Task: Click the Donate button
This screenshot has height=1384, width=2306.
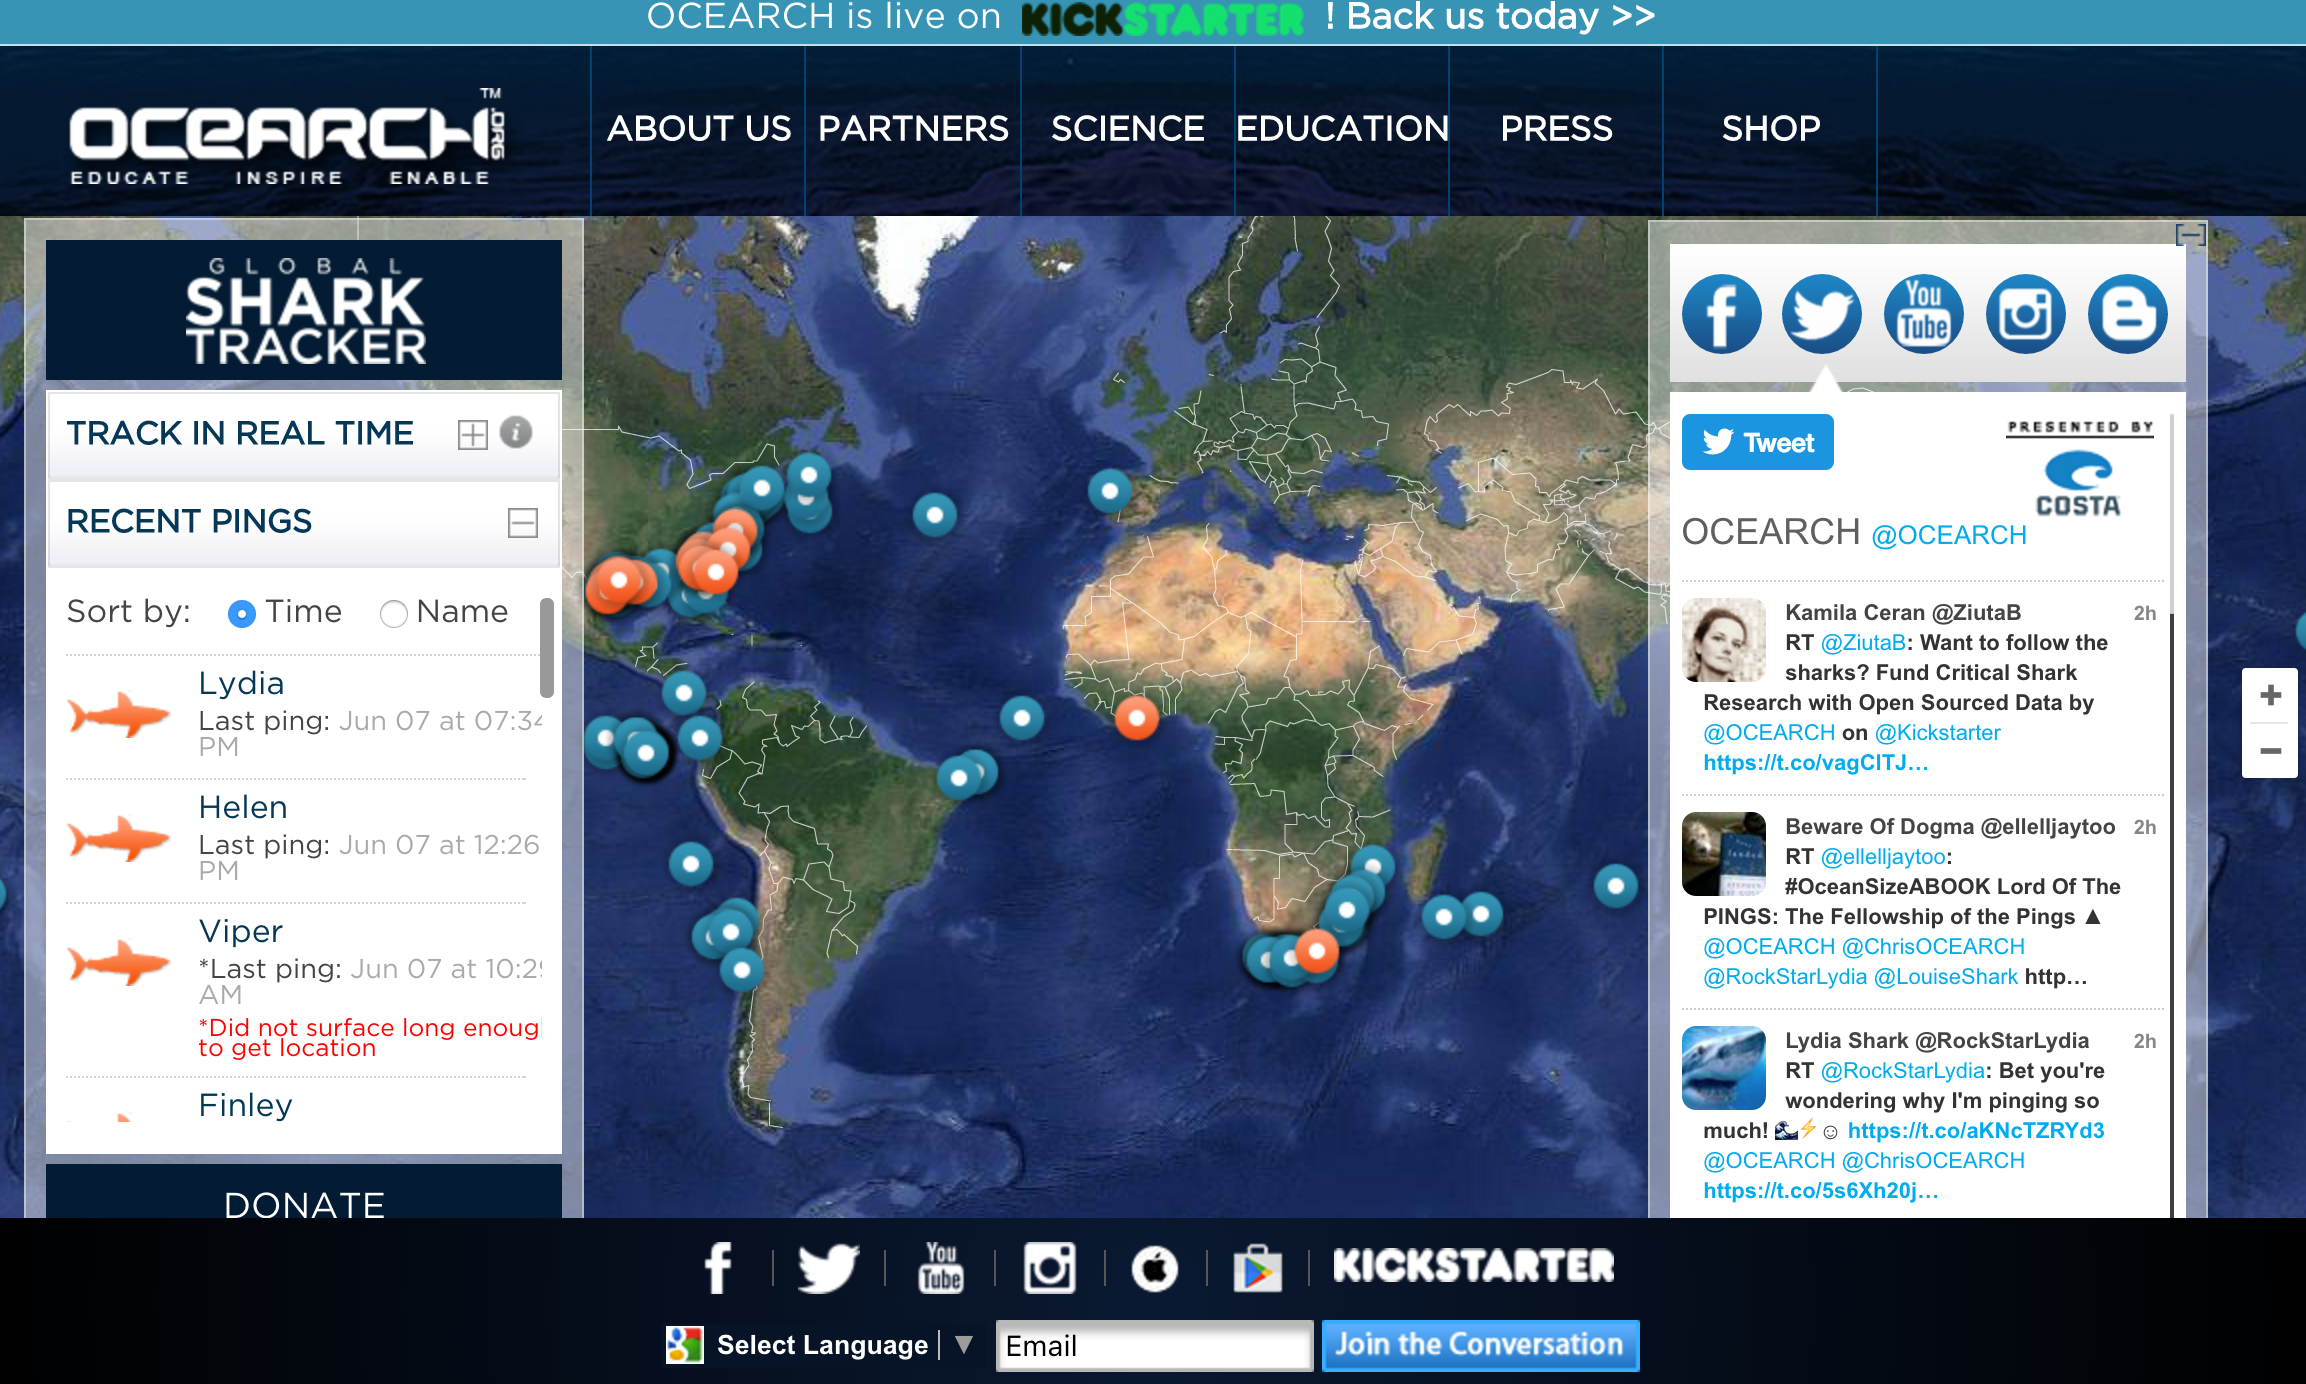Action: [304, 1192]
